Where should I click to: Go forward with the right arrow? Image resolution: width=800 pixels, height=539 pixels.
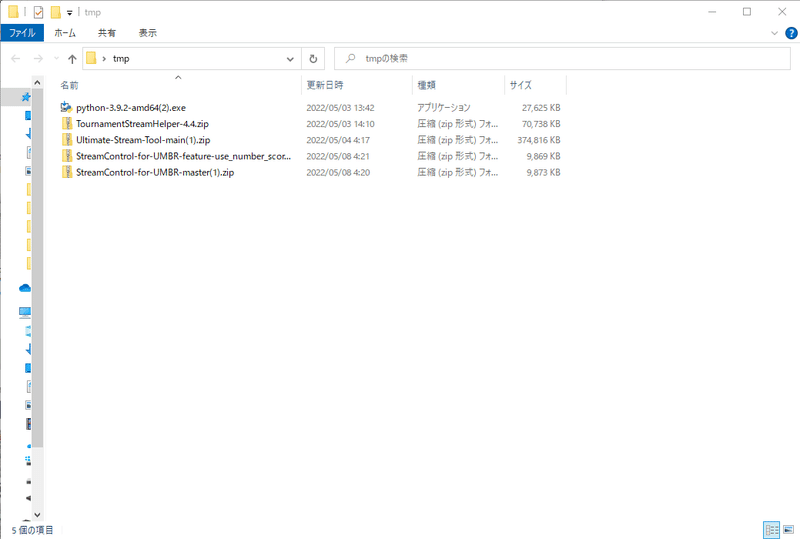(x=38, y=59)
